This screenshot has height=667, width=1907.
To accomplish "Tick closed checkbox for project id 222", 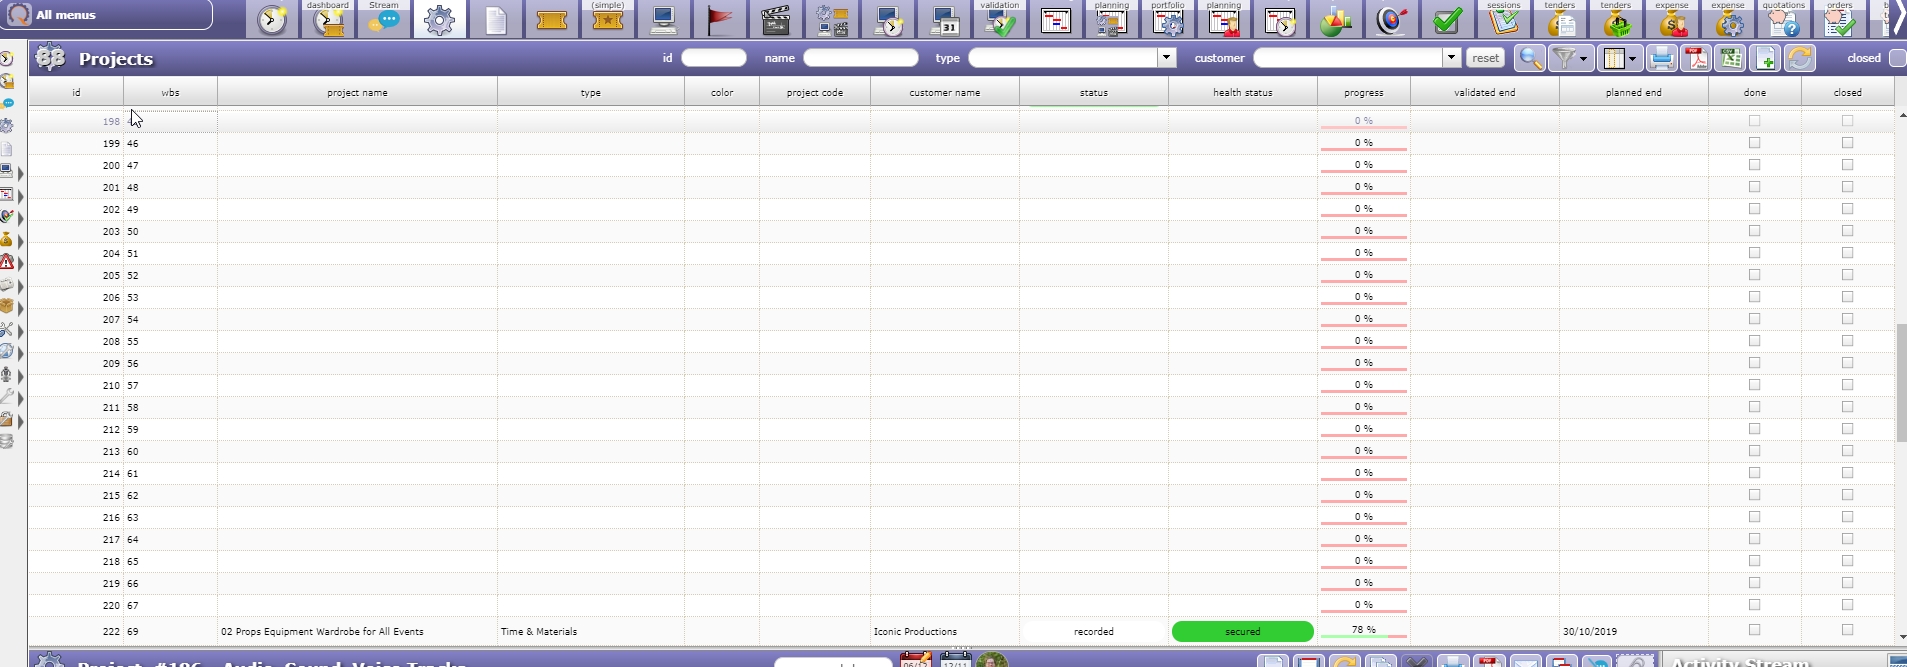I will 1847,630.
